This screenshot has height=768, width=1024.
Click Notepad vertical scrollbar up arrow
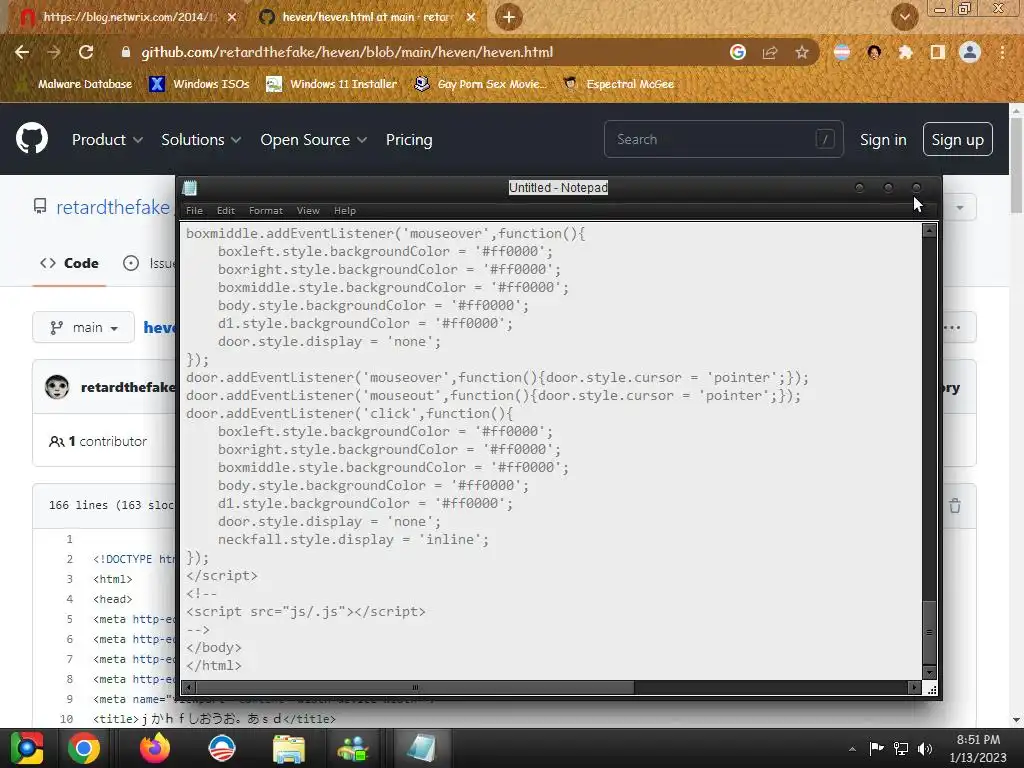(x=930, y=230)
